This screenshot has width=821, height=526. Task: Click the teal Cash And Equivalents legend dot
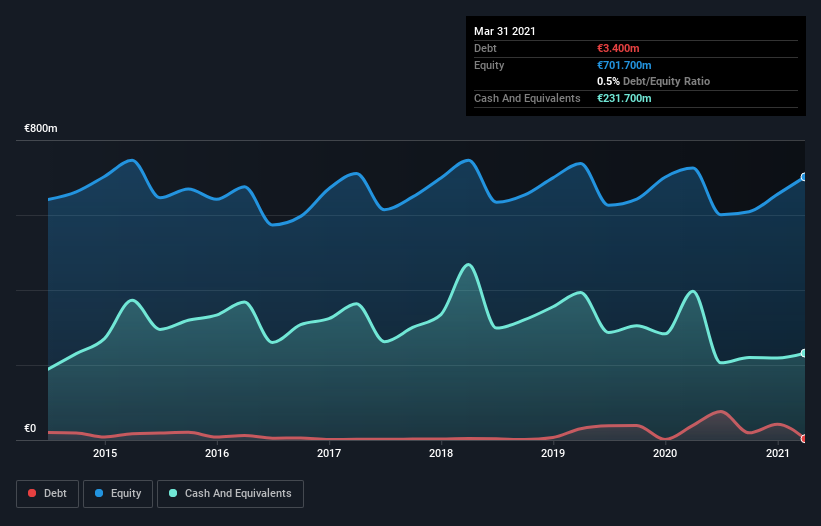(173, 493)
